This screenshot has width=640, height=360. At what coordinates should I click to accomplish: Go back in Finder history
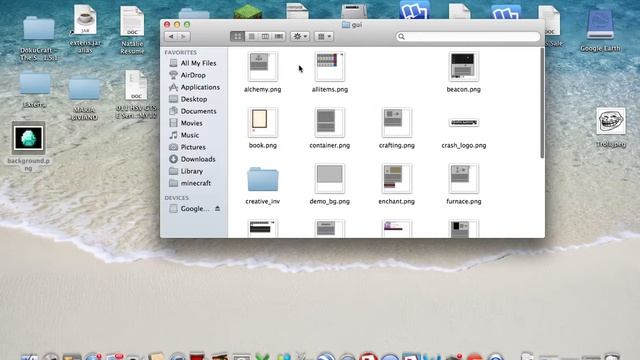[171, 36]
